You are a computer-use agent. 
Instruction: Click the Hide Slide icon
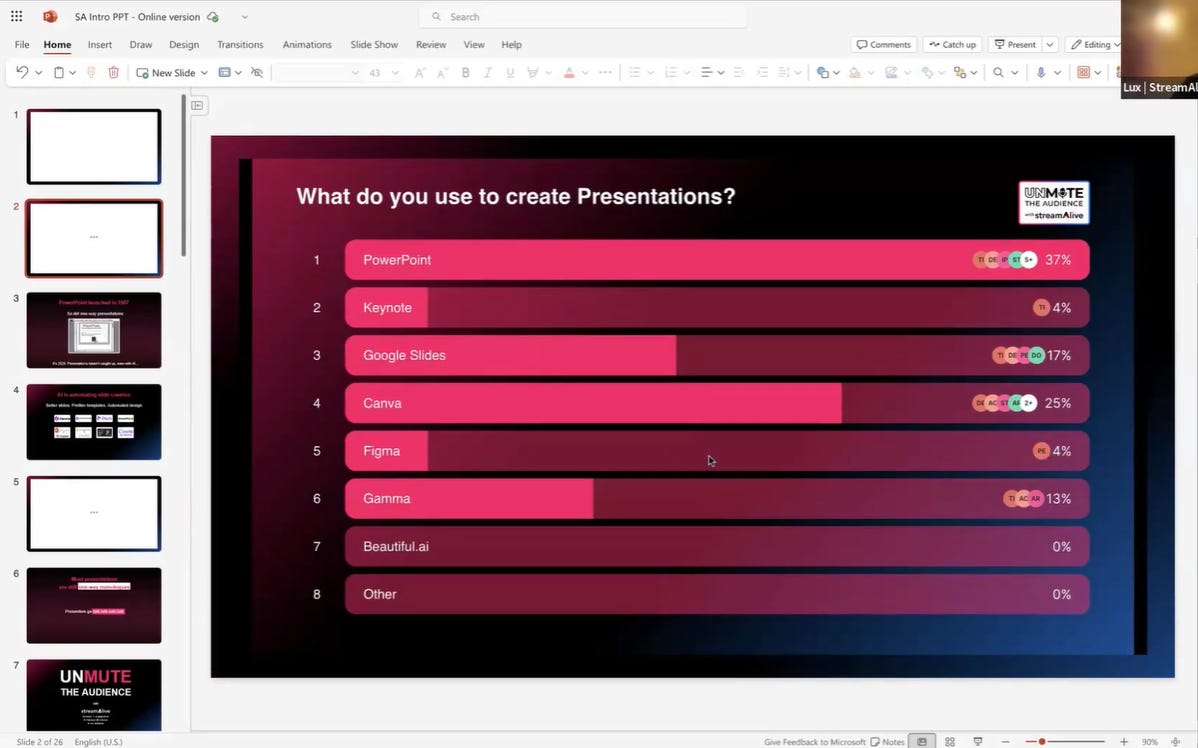tap(257, 73)
